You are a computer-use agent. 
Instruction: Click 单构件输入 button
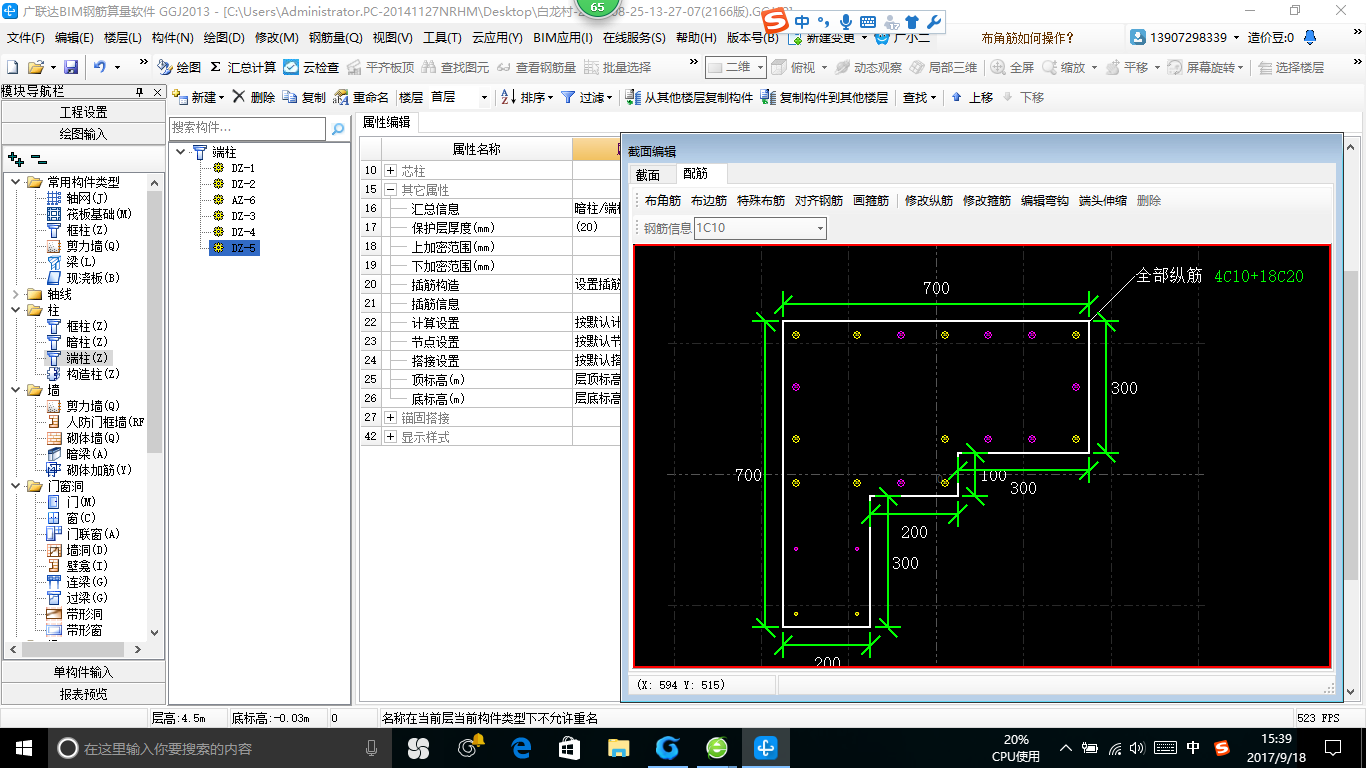(83, 672)
